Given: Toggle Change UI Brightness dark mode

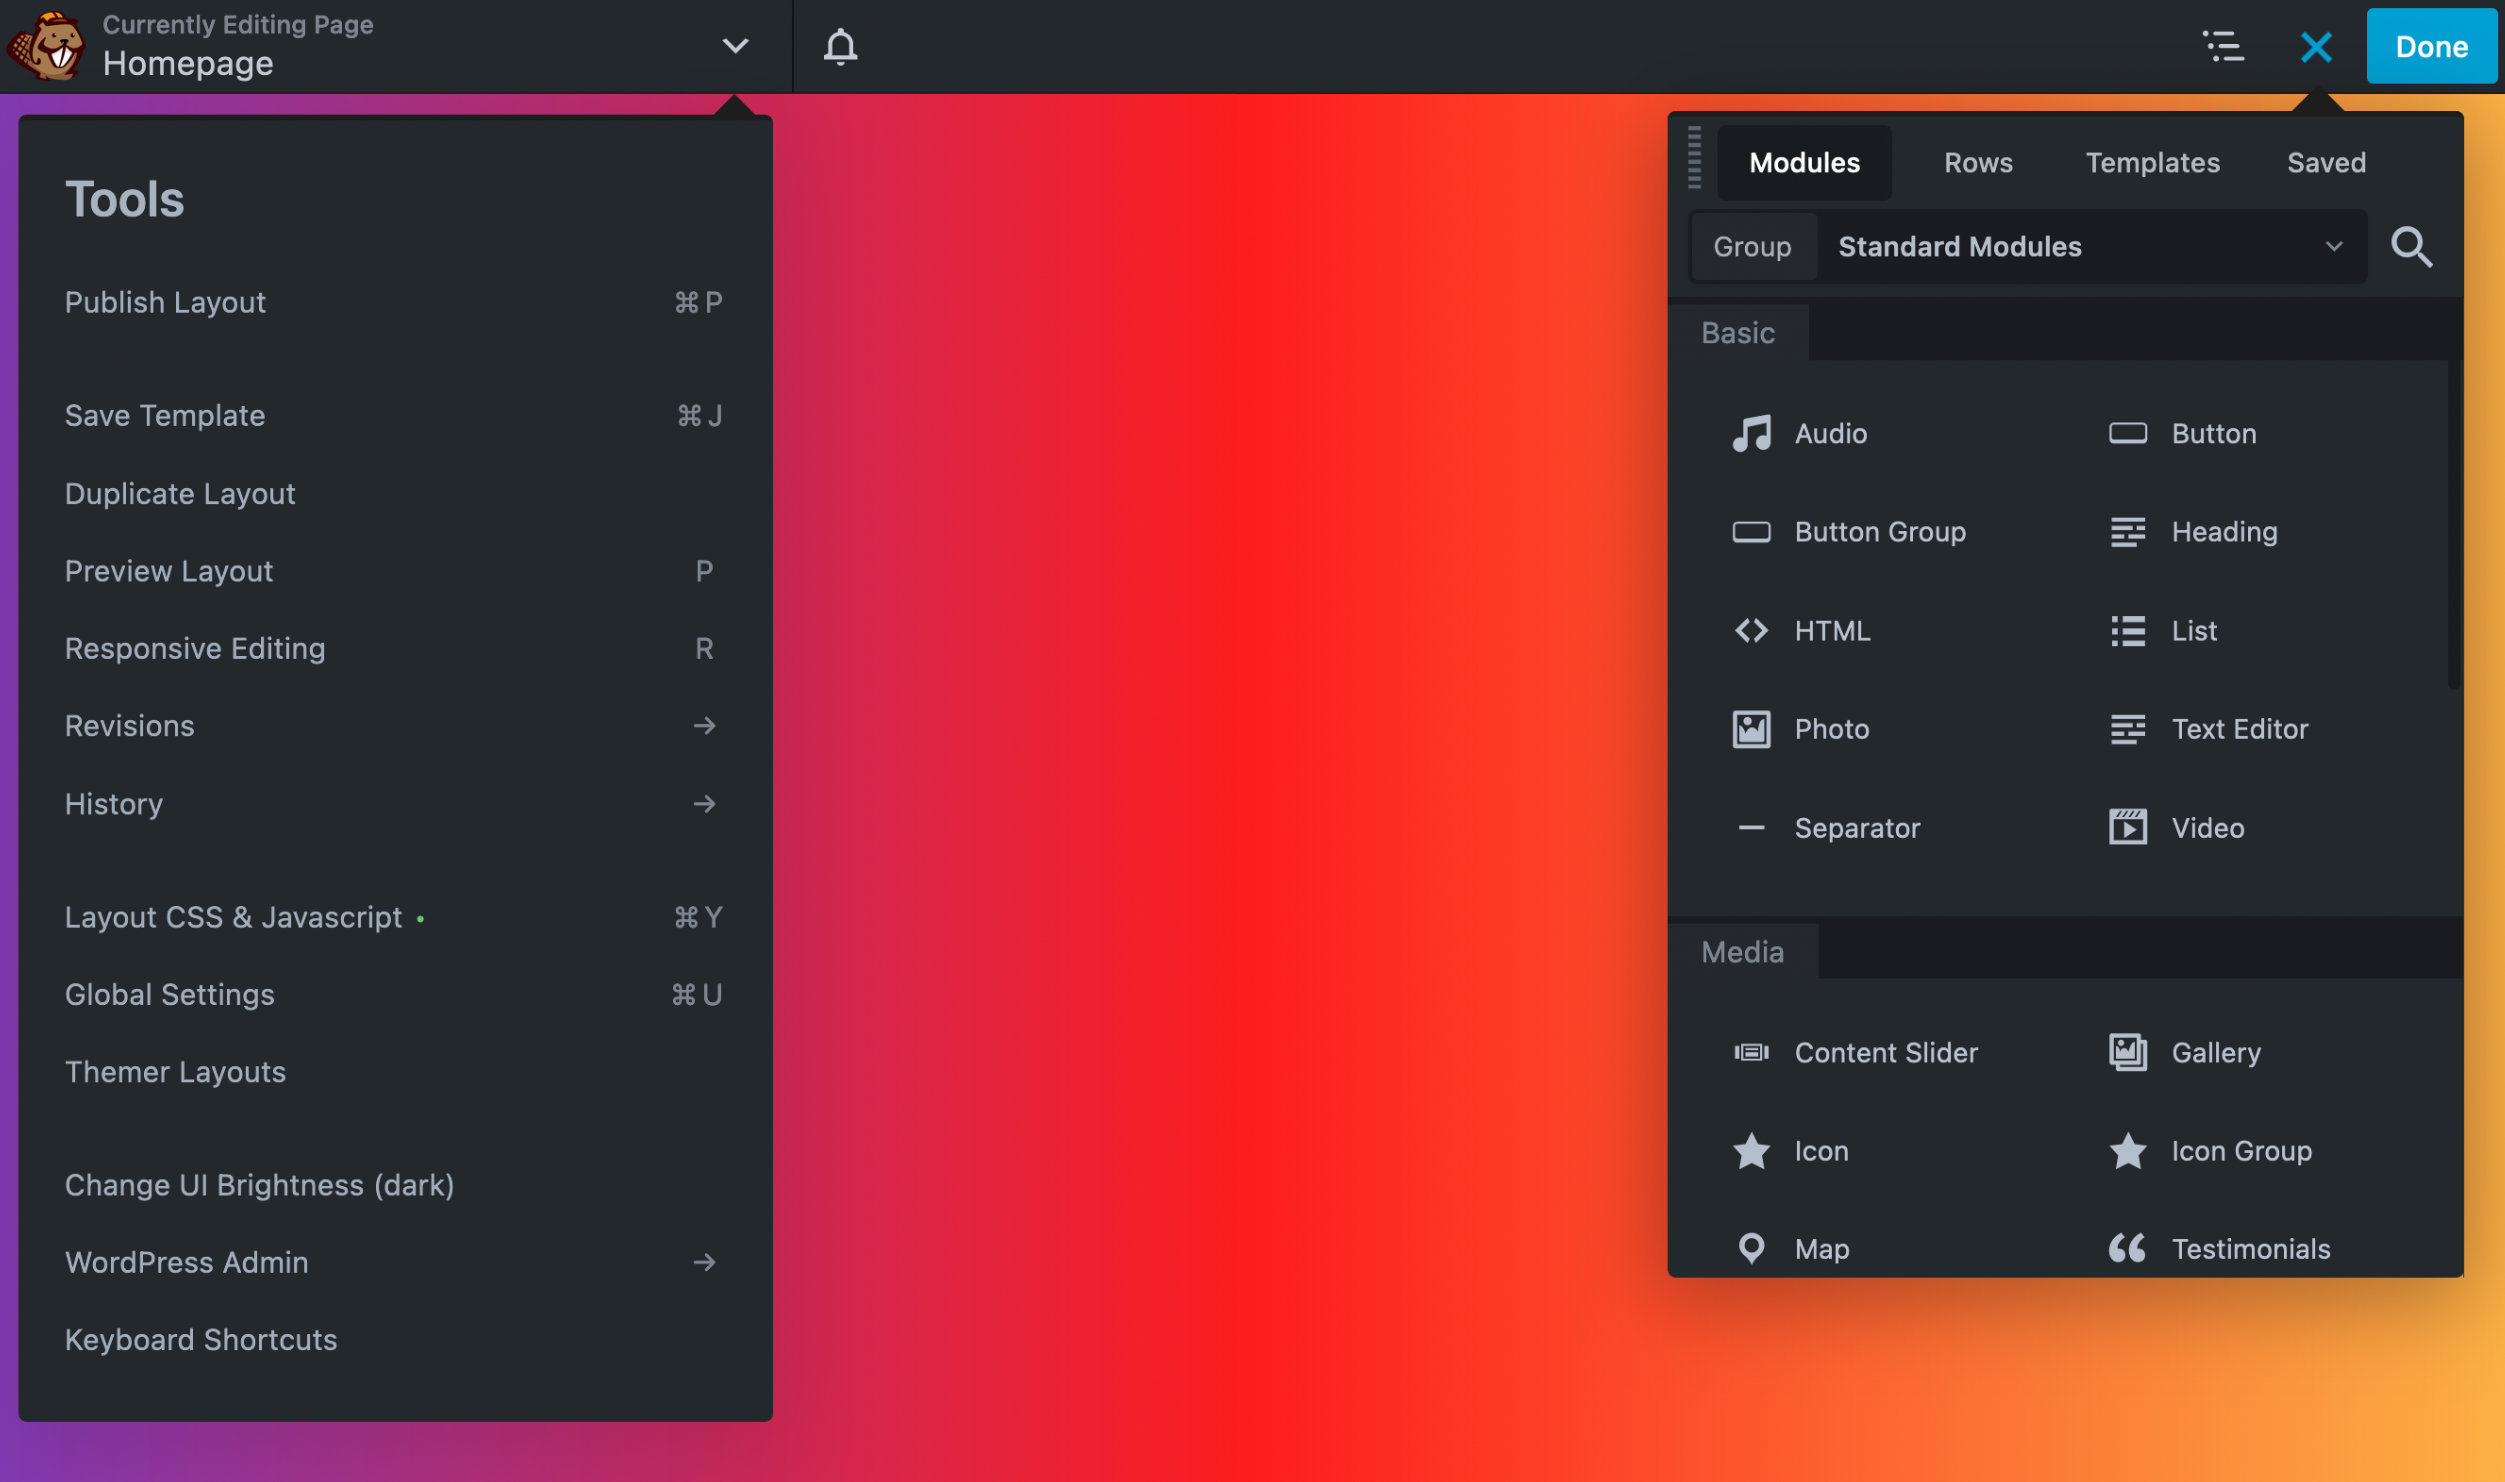Looking at the screenshot, I should tap(259, 1184).
